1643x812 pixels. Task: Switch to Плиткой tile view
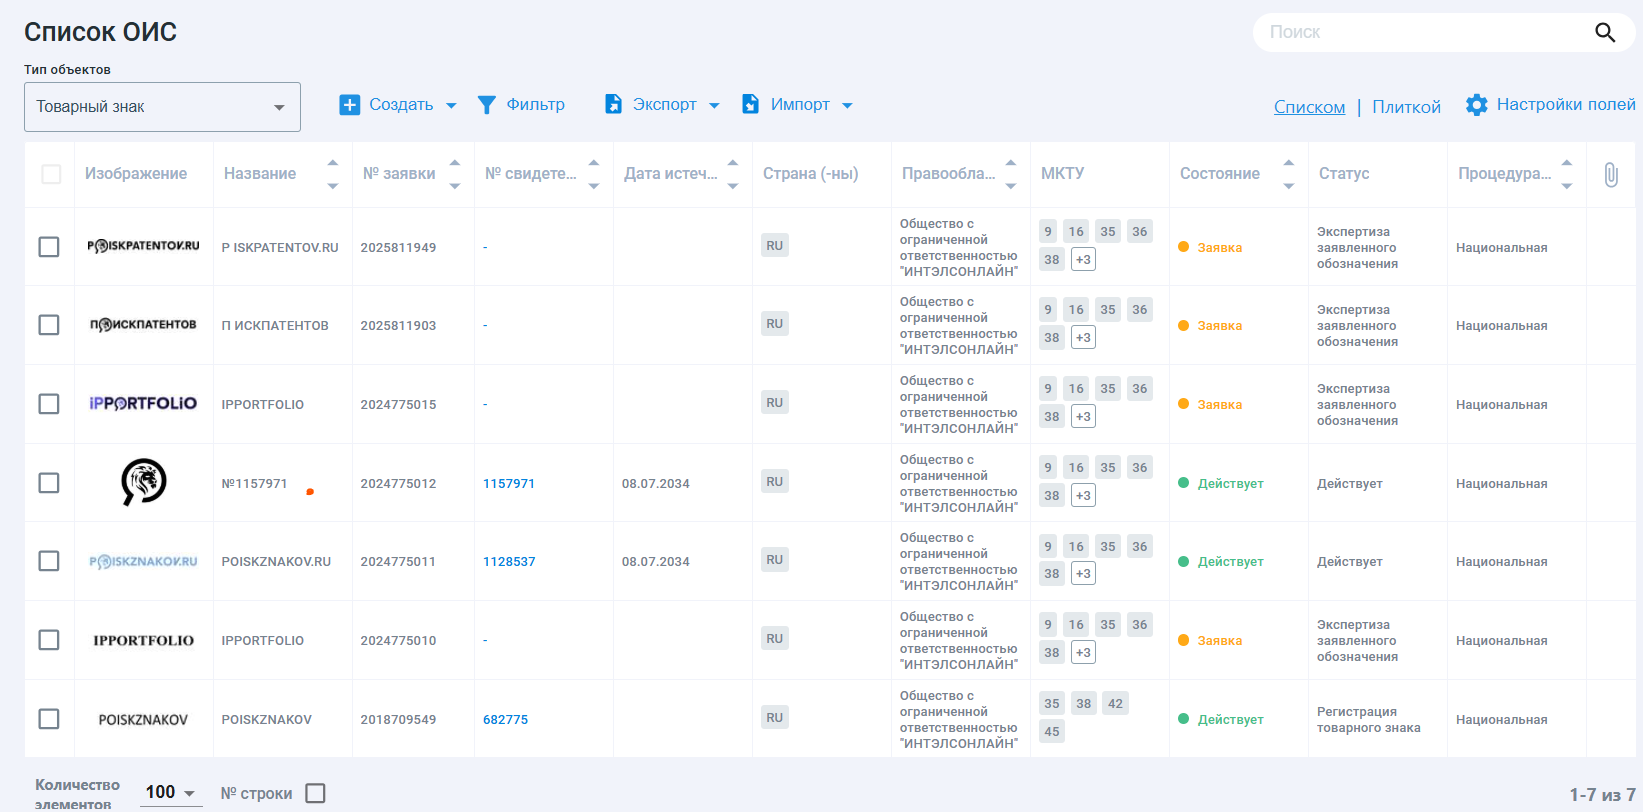[1406, 107]
